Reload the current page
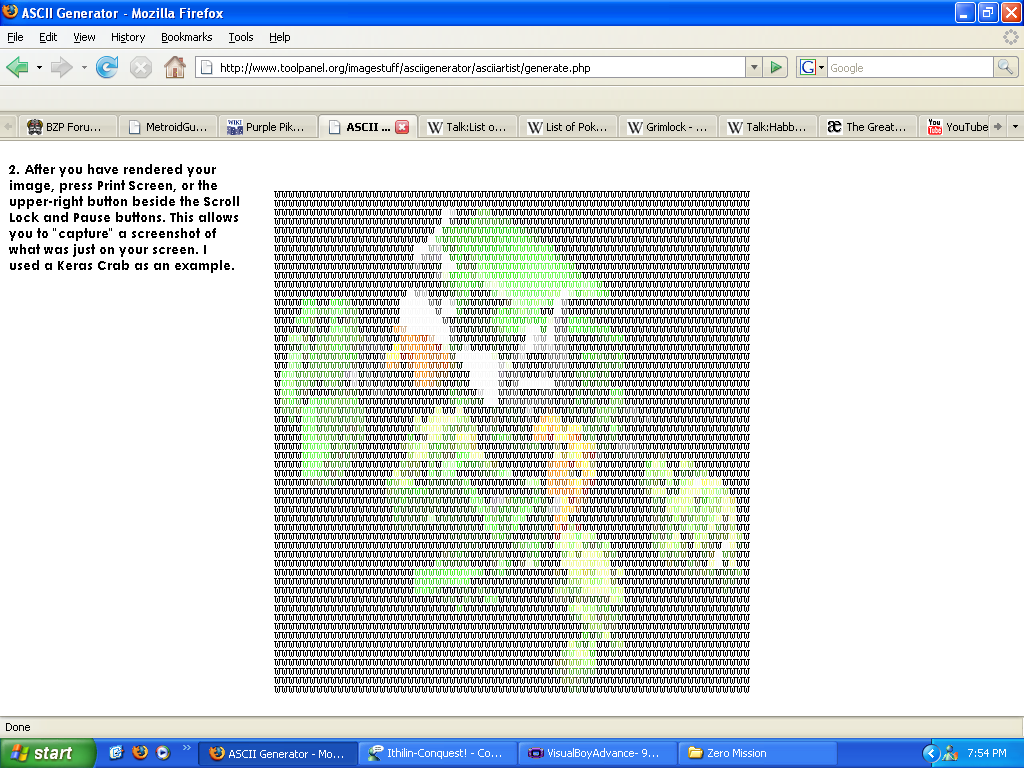1024x768 pixels. (x=107, y=67)
